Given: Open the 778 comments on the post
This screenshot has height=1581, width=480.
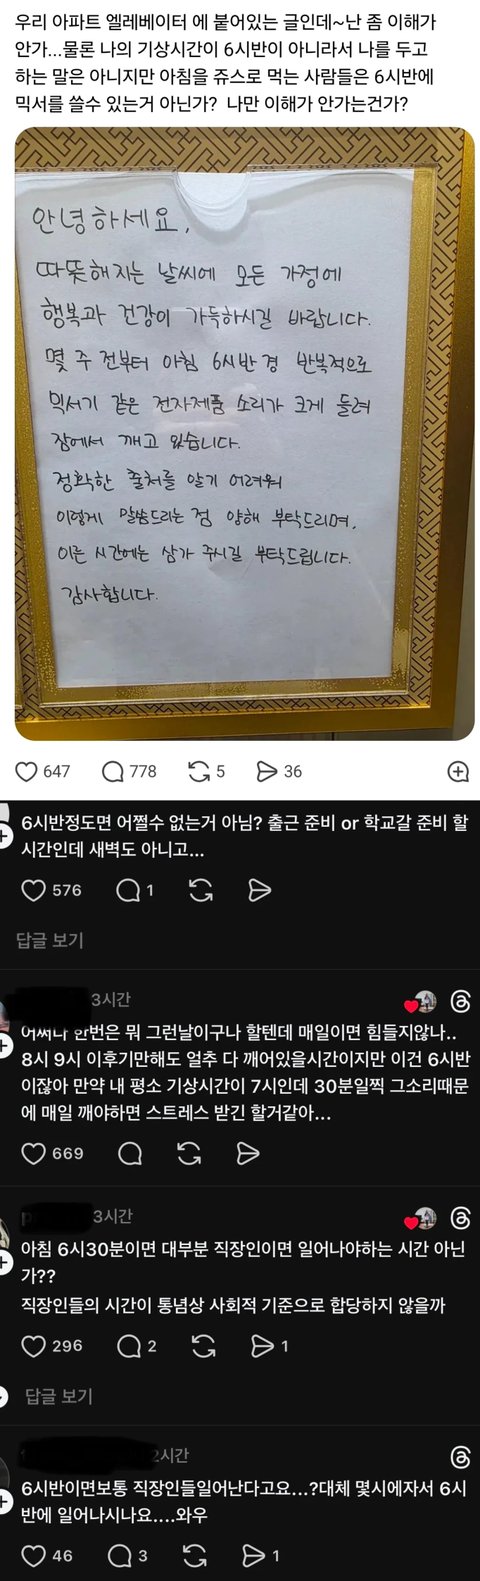Looking at the screenshot, I should tap(112, 771).
